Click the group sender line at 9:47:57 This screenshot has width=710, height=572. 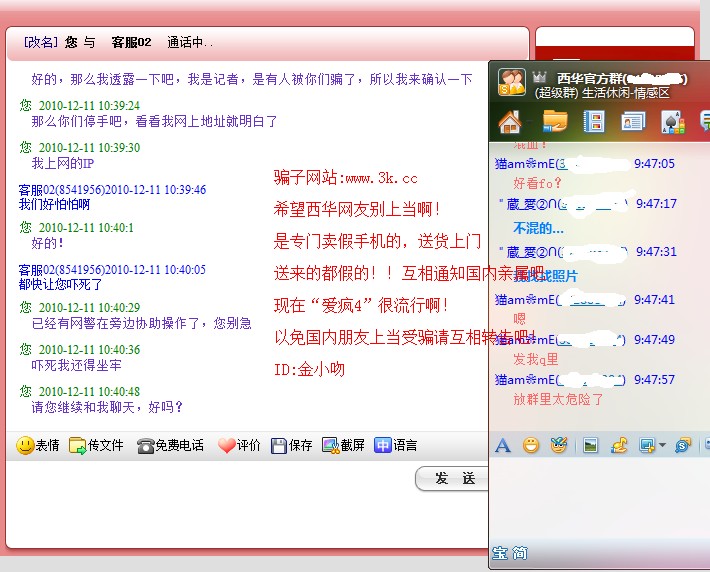point(585,380)
